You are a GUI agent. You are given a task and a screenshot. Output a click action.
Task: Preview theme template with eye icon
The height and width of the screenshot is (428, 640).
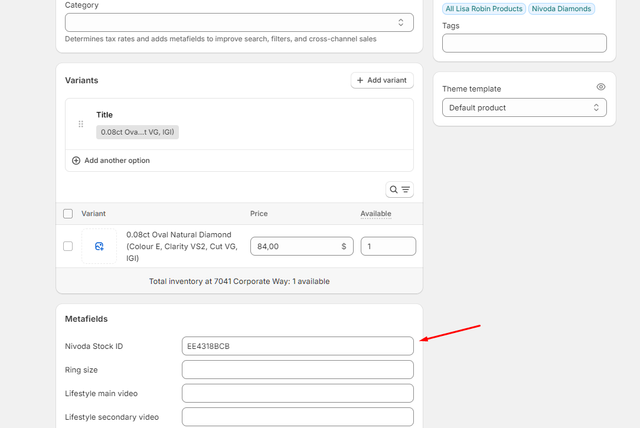point(601,87)
